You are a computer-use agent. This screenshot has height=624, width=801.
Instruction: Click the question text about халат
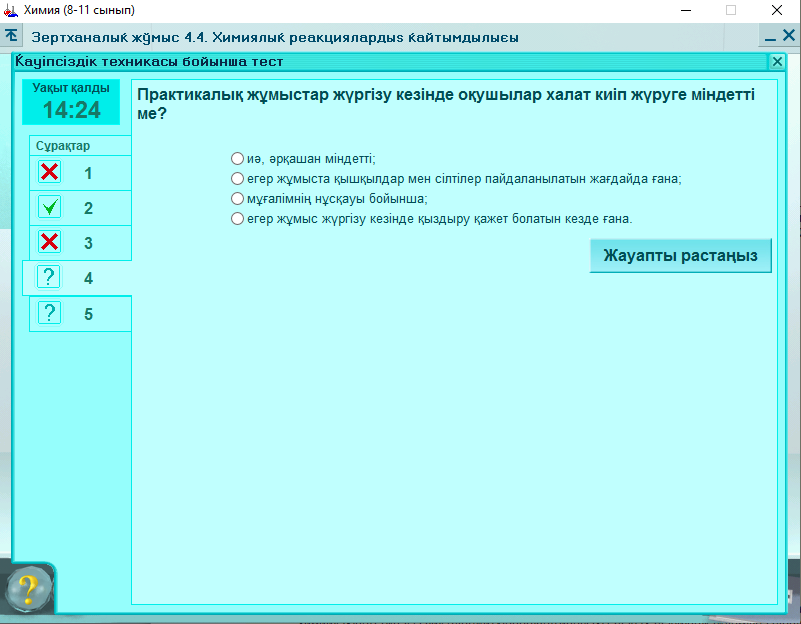click(x=445, y=104)
